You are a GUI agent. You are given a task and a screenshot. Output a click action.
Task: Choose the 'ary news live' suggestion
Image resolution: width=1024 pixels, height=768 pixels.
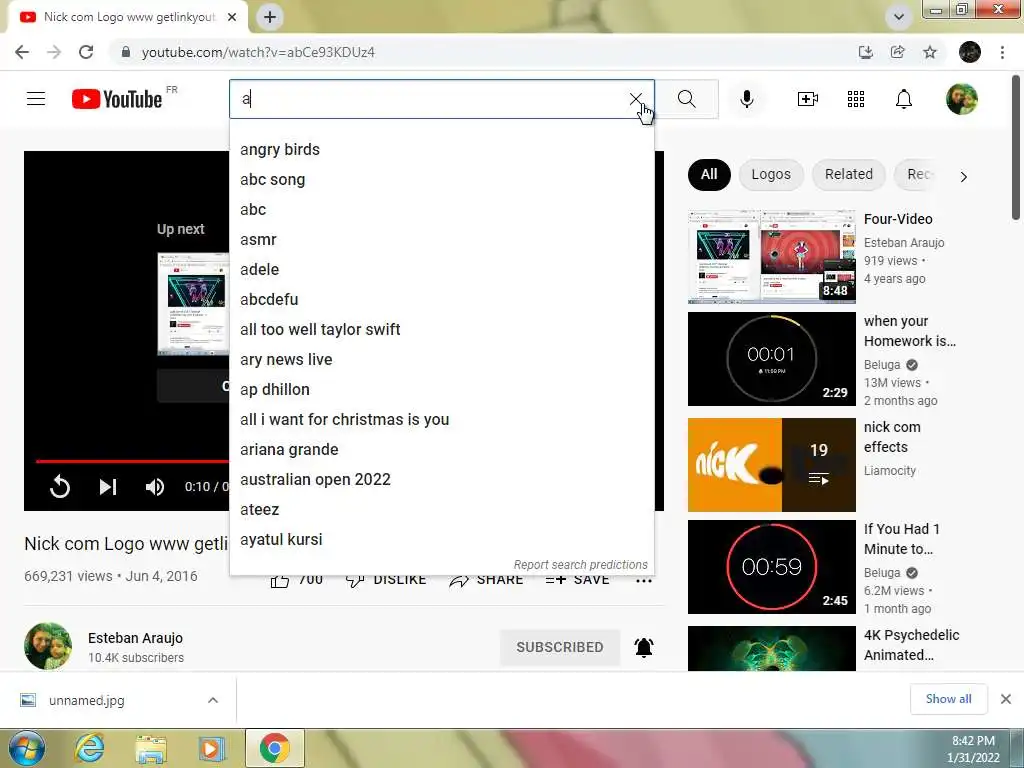[441, 360]
